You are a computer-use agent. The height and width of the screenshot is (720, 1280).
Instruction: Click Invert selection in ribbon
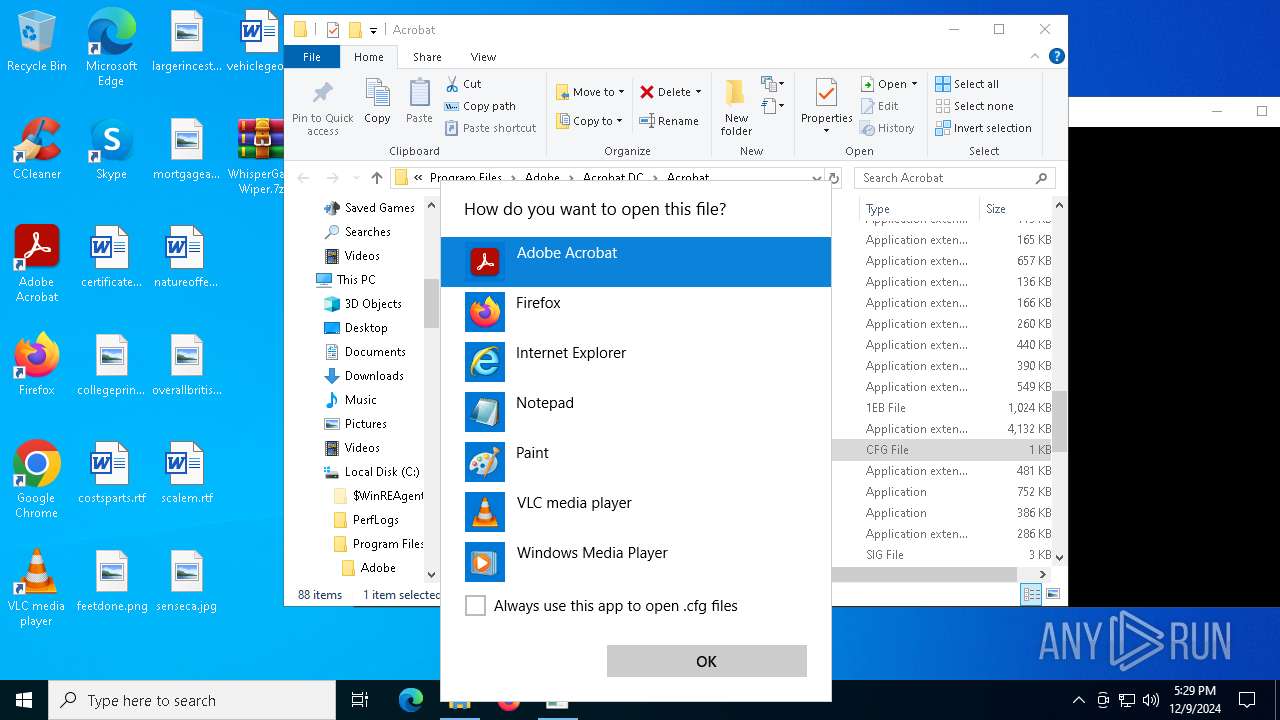click(983, 128)
